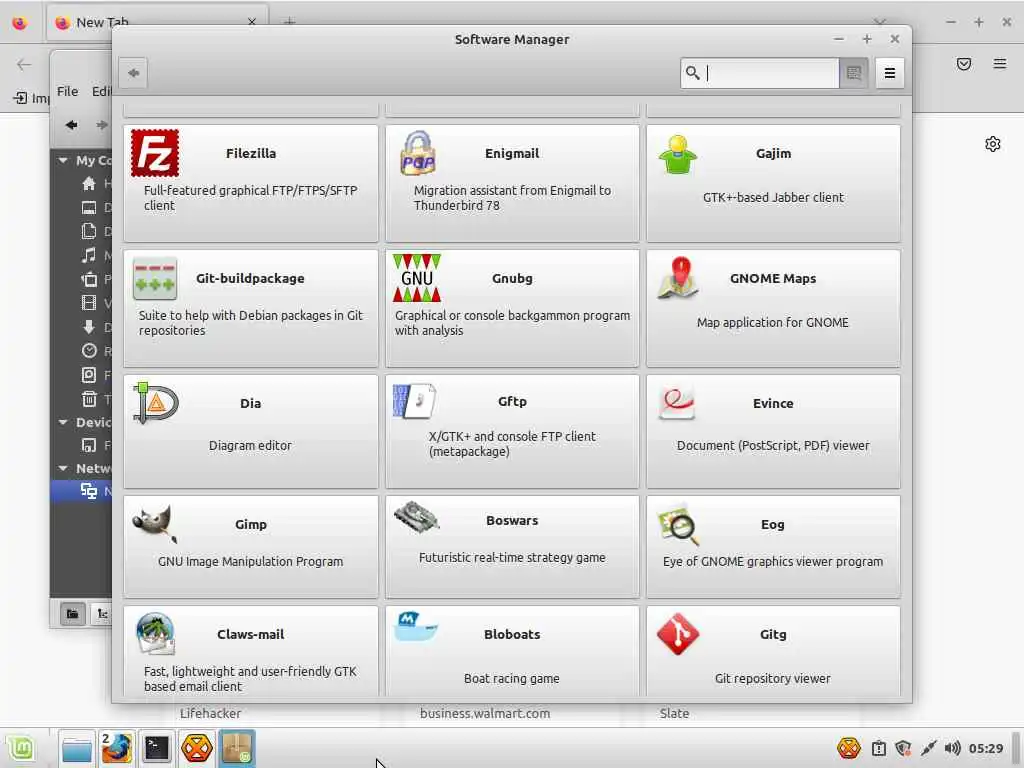The image size is (1024, 768).
Task: Select Music in file manager sidebar
Action: [89, 255]
